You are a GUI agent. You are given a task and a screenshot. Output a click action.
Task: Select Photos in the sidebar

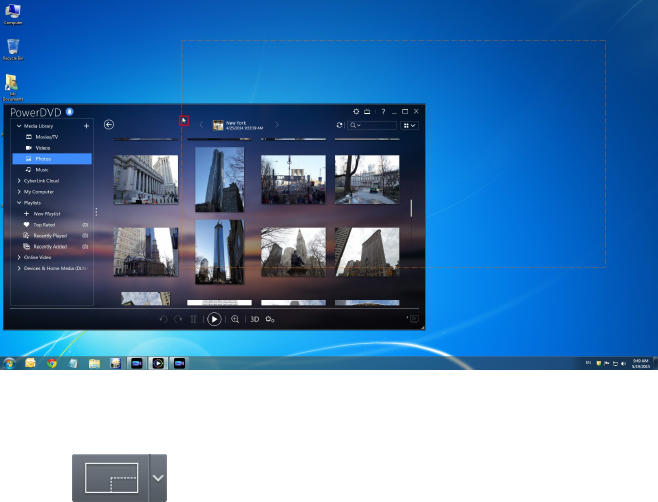click(52, 159)
